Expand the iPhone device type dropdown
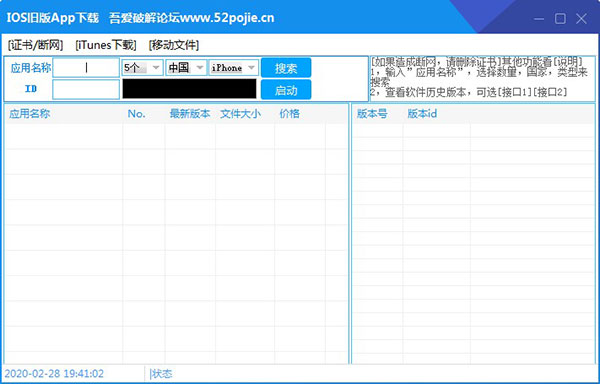The height and width of the screenshot is (384, 600). click(234, 68)
